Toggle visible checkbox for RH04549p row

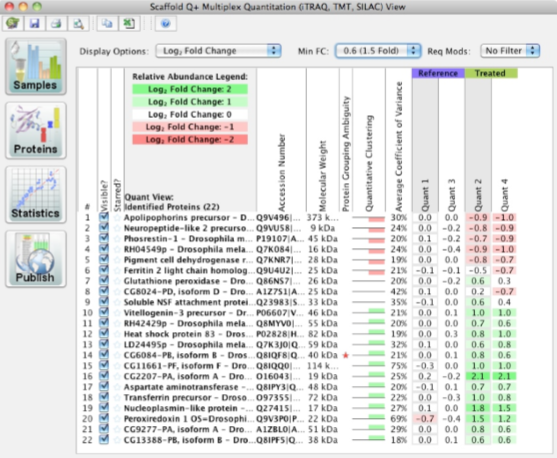pyautogui.click(x=104, y=248)
